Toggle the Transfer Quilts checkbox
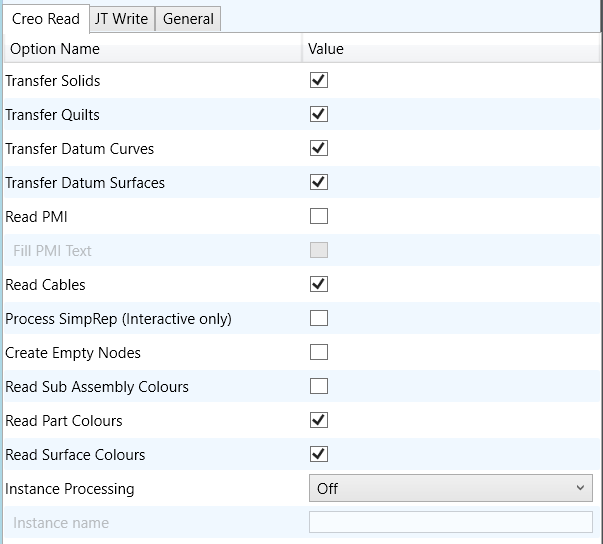The height and width of the screenshot is (544, 603). 319,114
